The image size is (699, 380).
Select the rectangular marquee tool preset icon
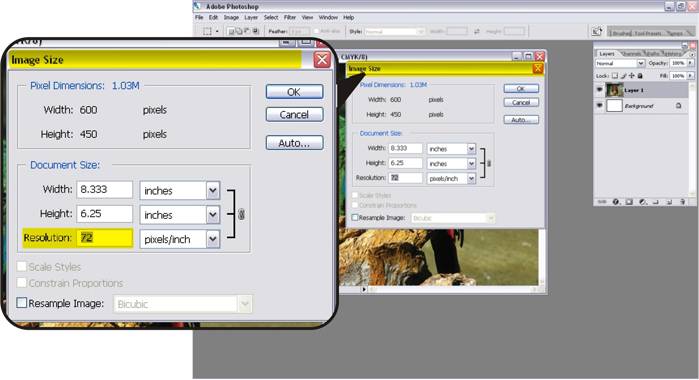[207, 31]
